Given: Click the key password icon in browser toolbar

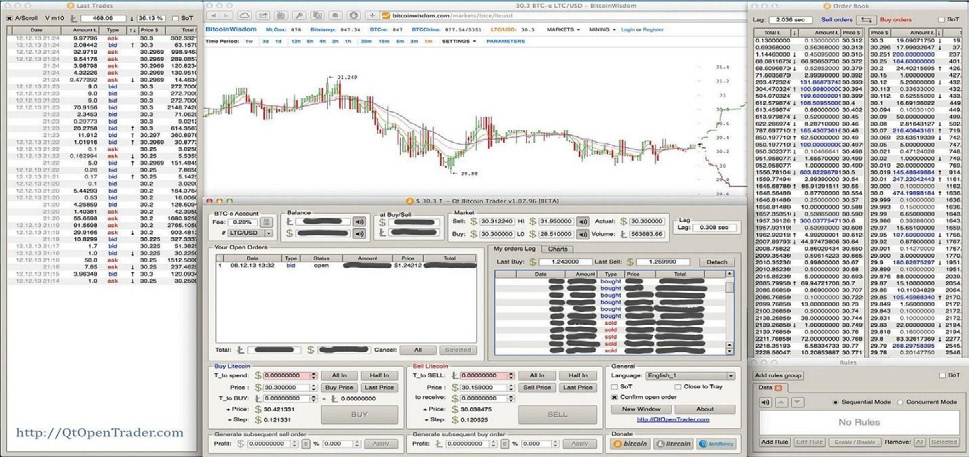Looking at the screenshot, I should [x=299, y=15].
